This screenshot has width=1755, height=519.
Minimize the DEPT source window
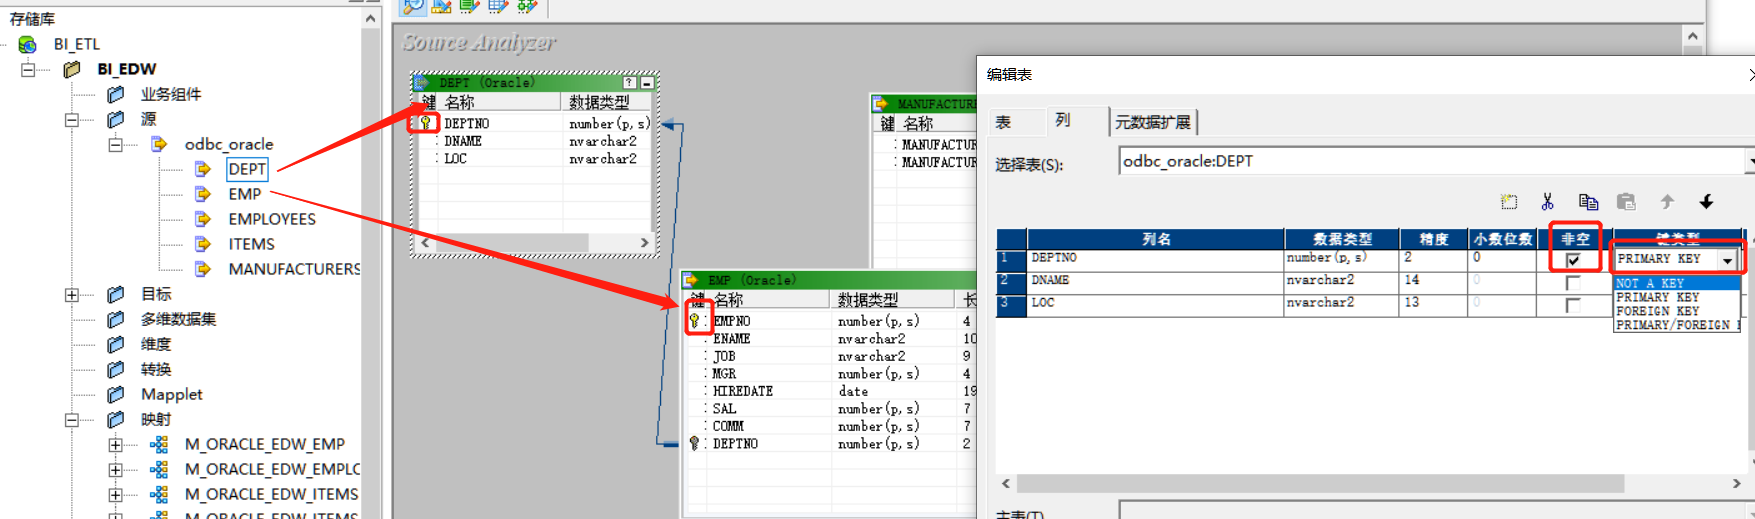647,83
